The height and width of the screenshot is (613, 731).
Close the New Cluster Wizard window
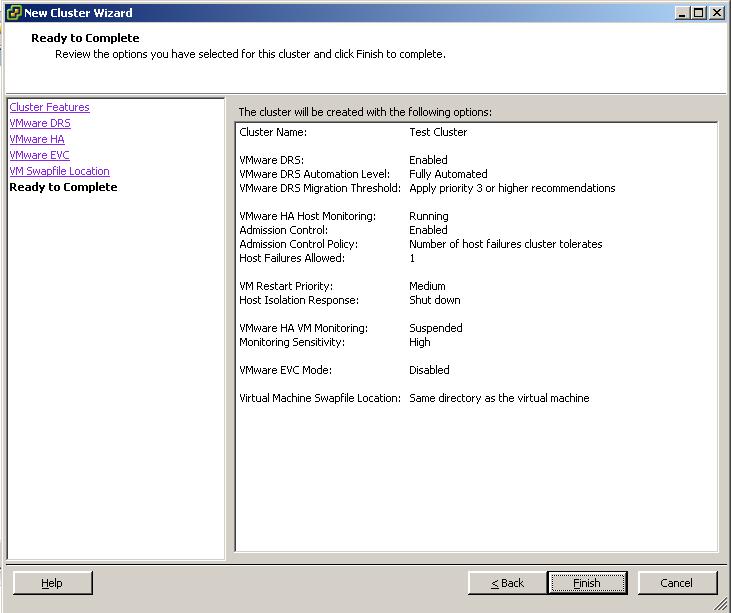[717, 13]
